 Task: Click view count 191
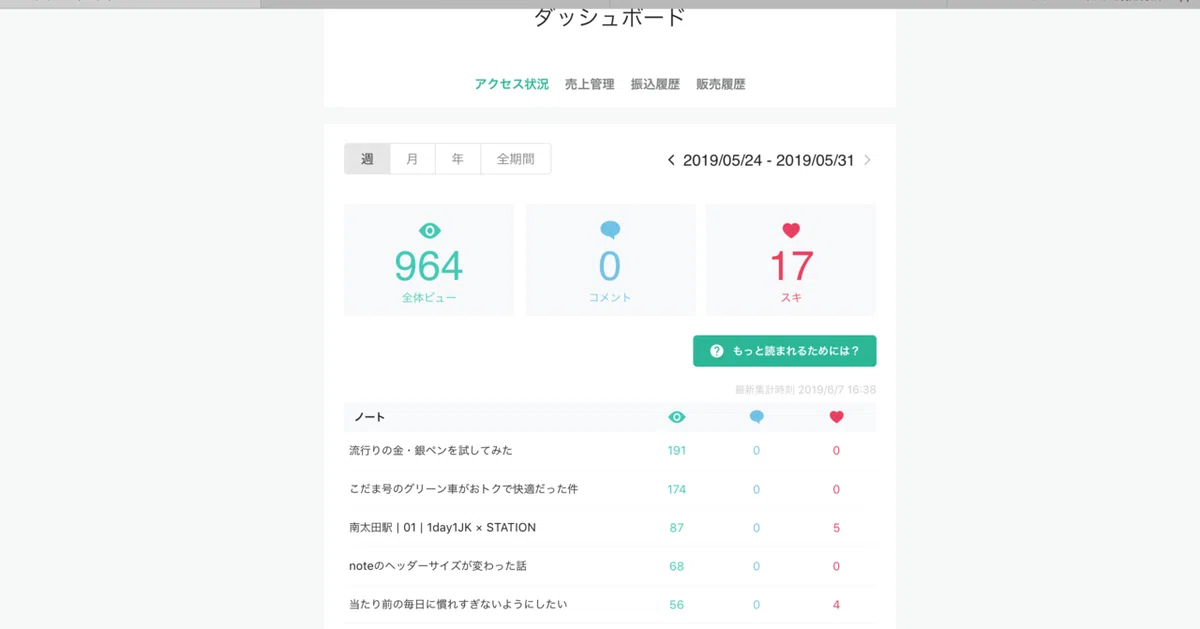point(677,451)
